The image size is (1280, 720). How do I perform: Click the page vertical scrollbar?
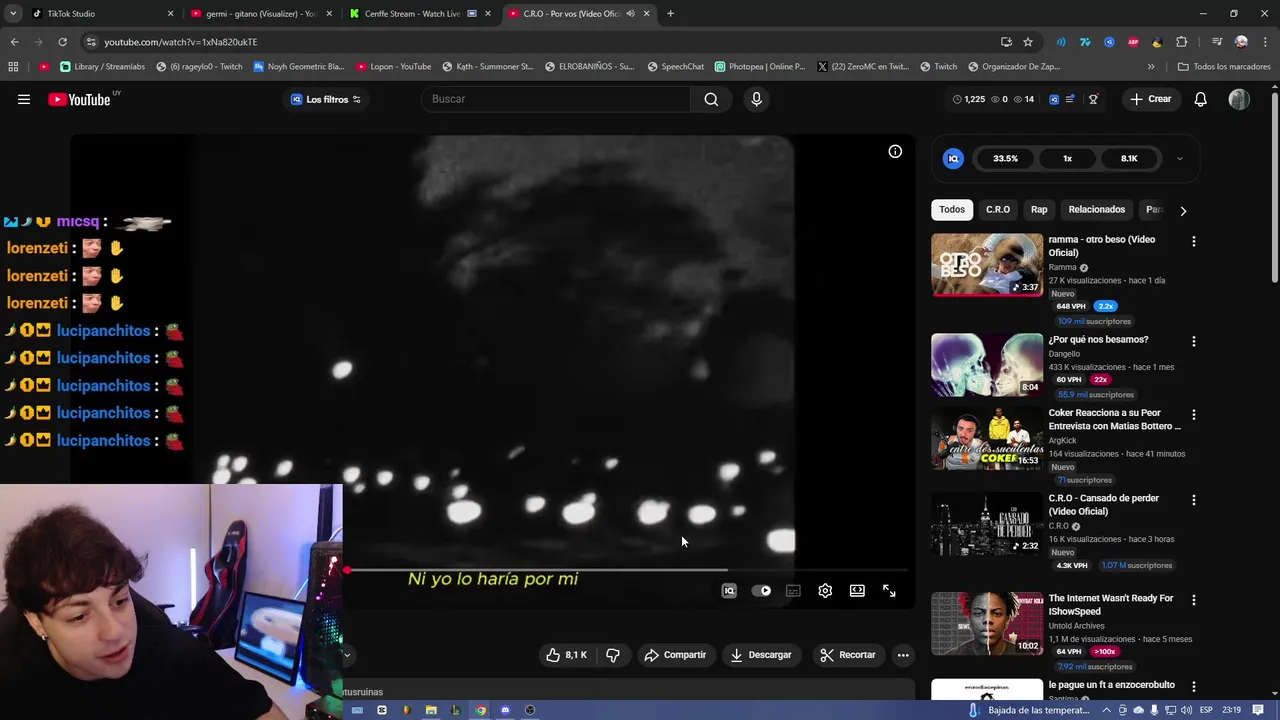(x=1274, y=186)
